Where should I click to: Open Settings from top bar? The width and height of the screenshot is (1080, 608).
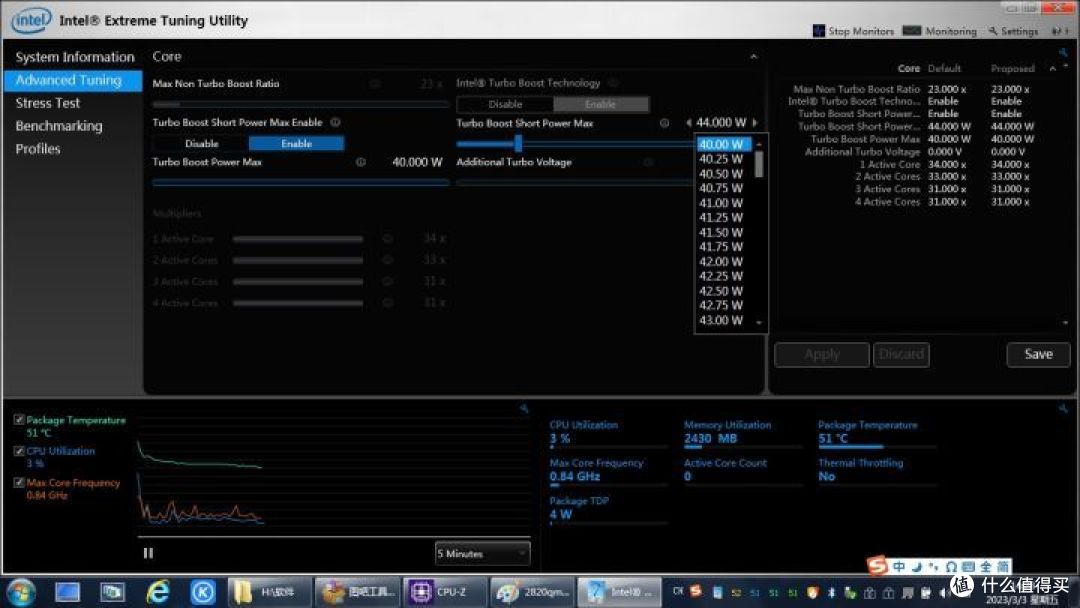(x=1013, y=31)
